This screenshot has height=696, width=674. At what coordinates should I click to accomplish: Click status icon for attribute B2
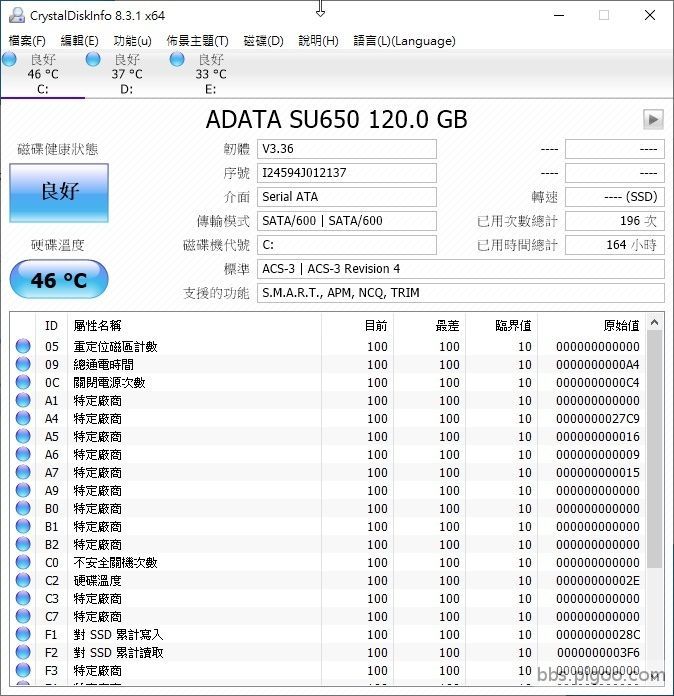coord(23,544)
